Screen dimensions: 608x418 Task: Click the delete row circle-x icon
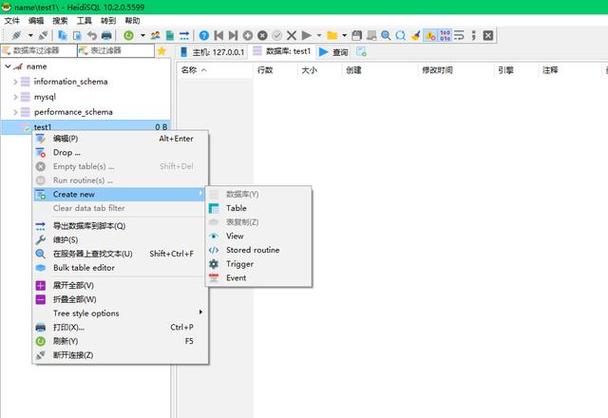263,36
